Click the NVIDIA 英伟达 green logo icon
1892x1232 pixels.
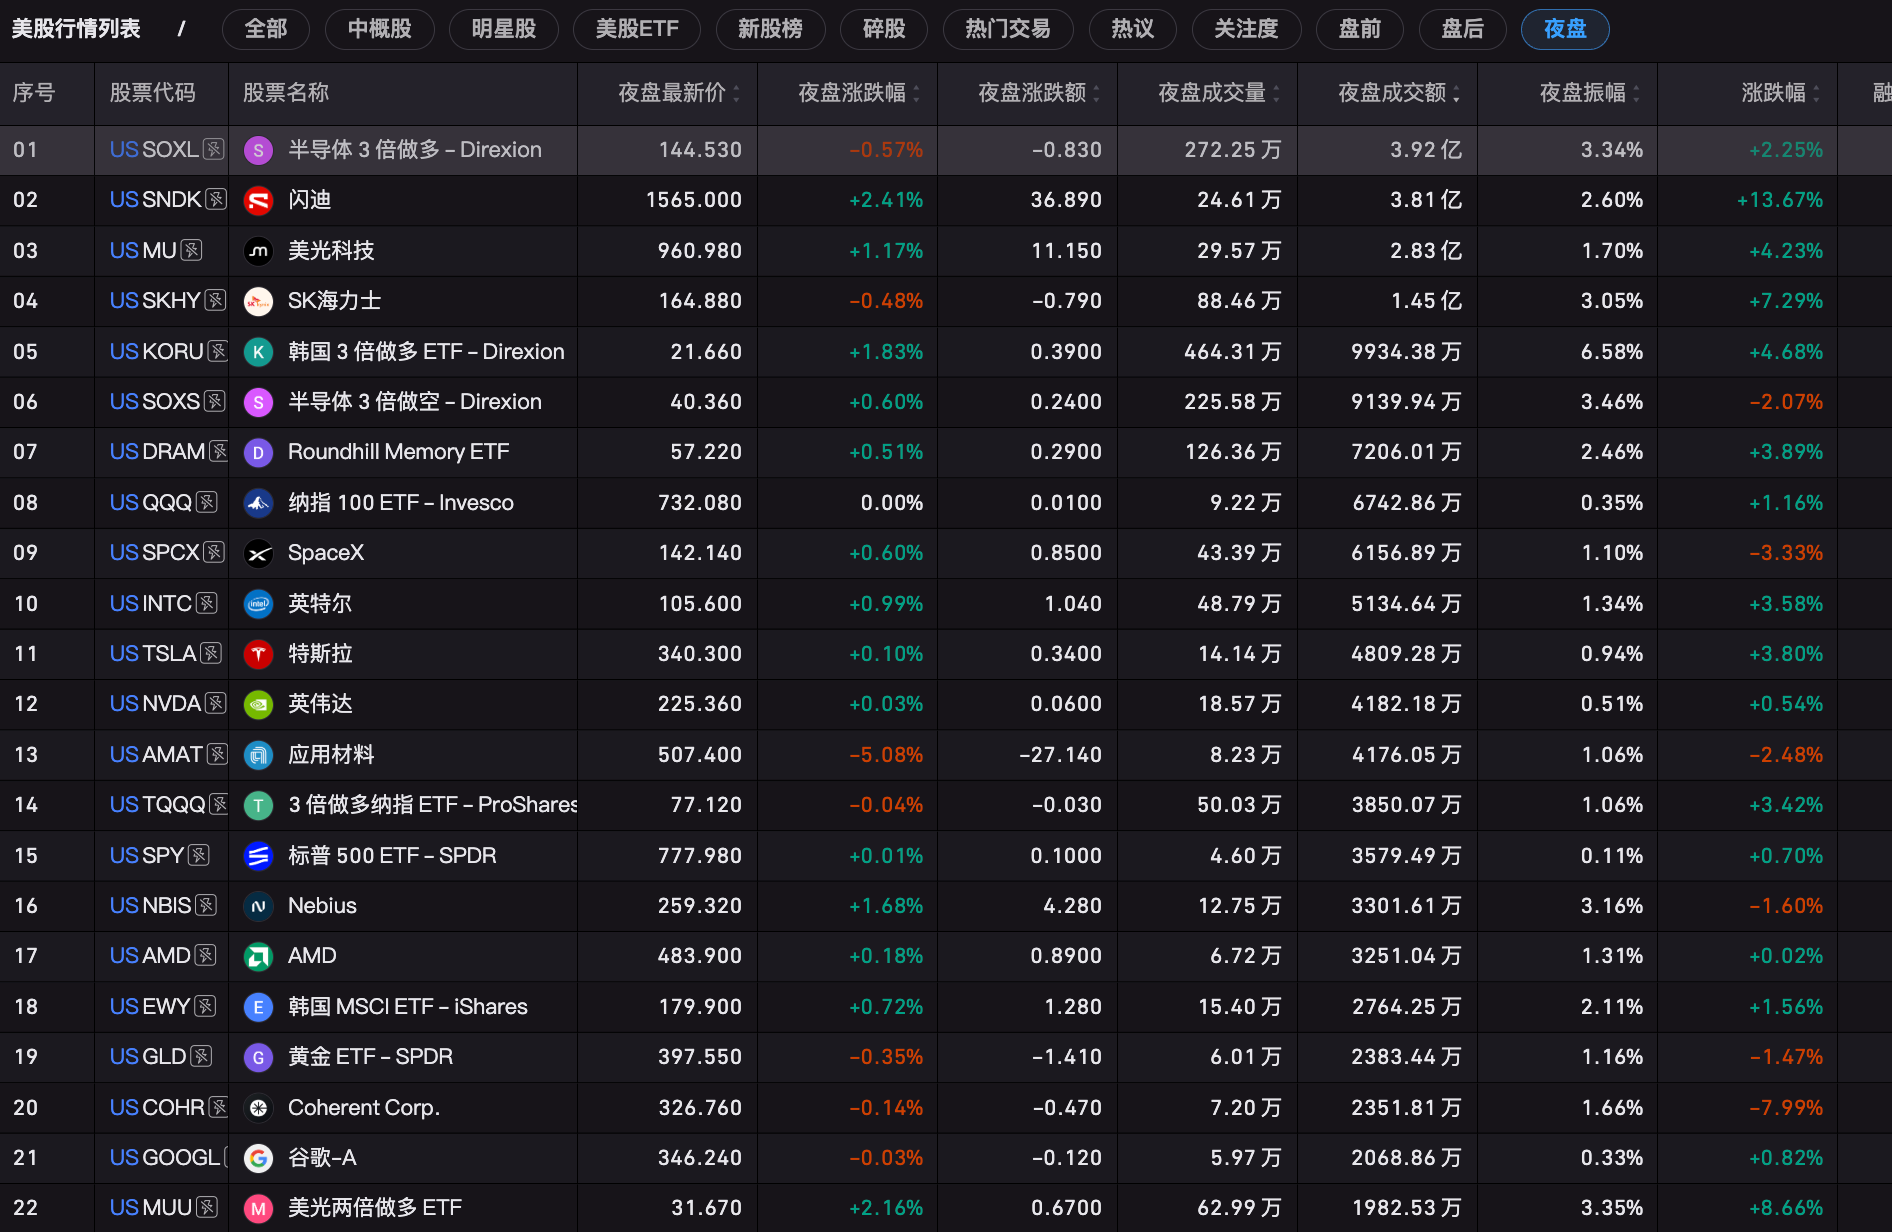tap(258, 705)
